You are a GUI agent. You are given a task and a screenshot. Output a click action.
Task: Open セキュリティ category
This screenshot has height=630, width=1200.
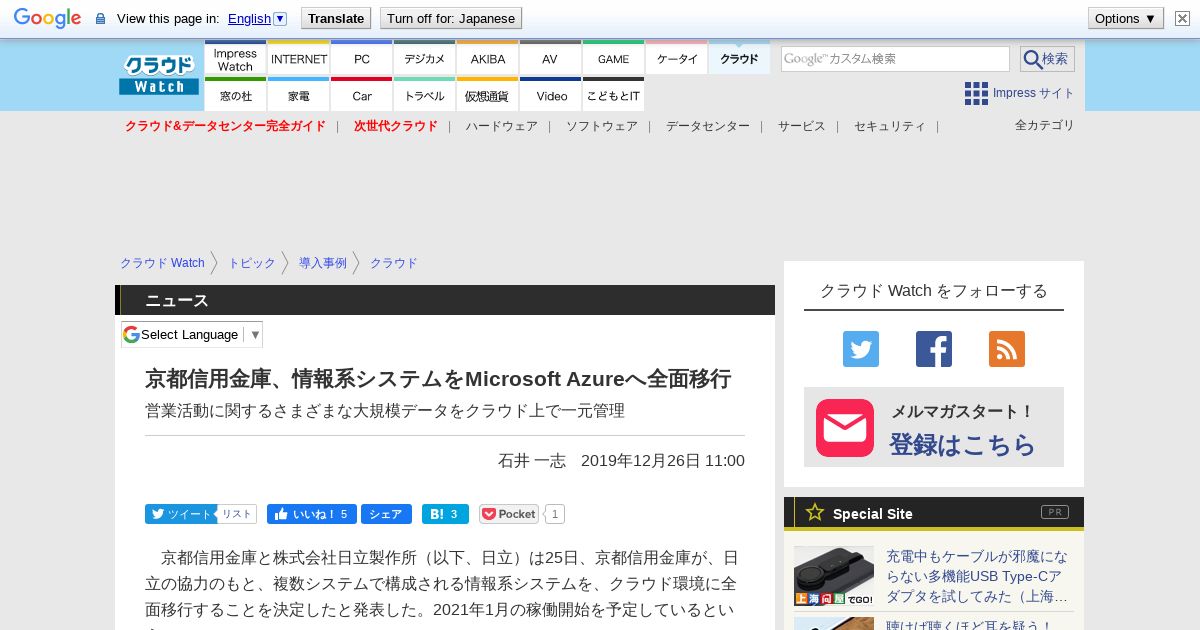890,126
